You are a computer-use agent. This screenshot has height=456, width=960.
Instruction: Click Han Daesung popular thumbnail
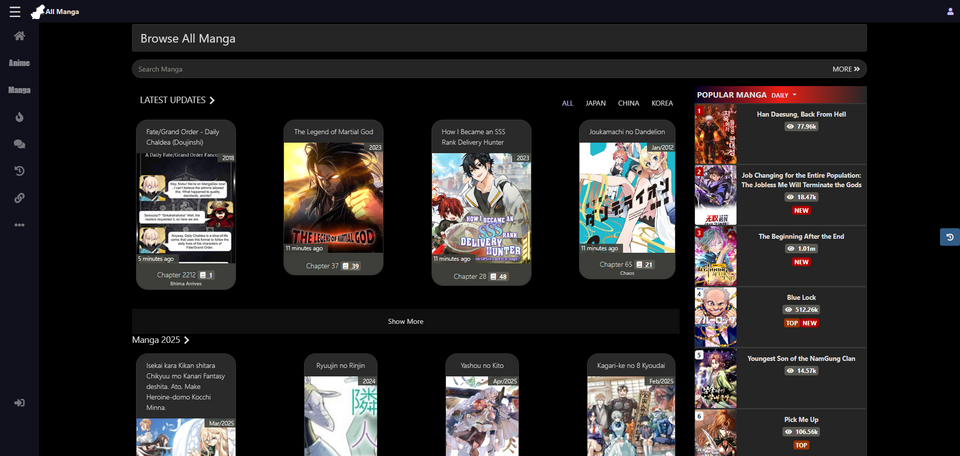pos(716,134)
